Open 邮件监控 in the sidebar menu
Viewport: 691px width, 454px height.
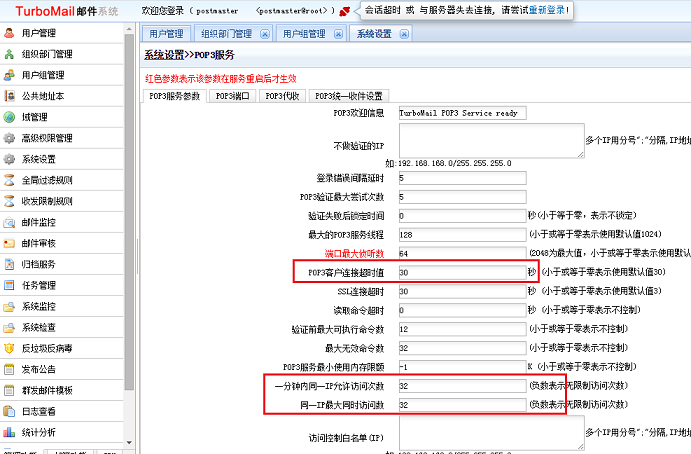point(39,222)
